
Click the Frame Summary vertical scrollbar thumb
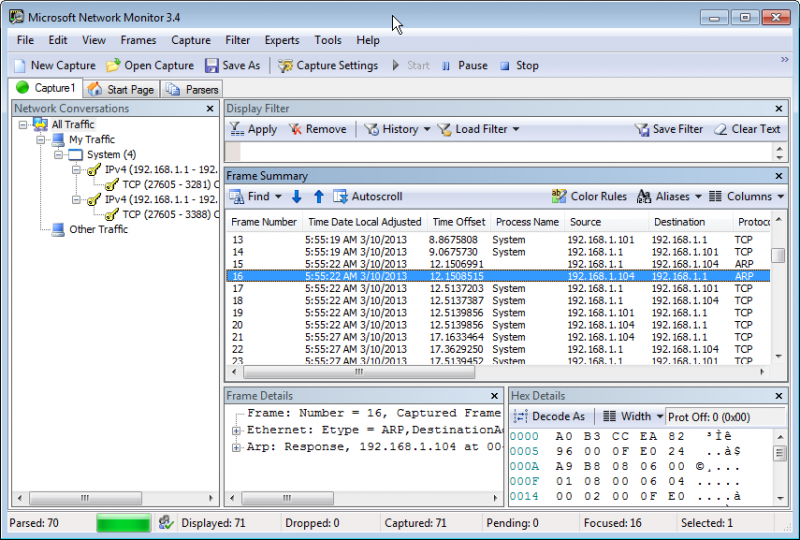click(778, 255)
